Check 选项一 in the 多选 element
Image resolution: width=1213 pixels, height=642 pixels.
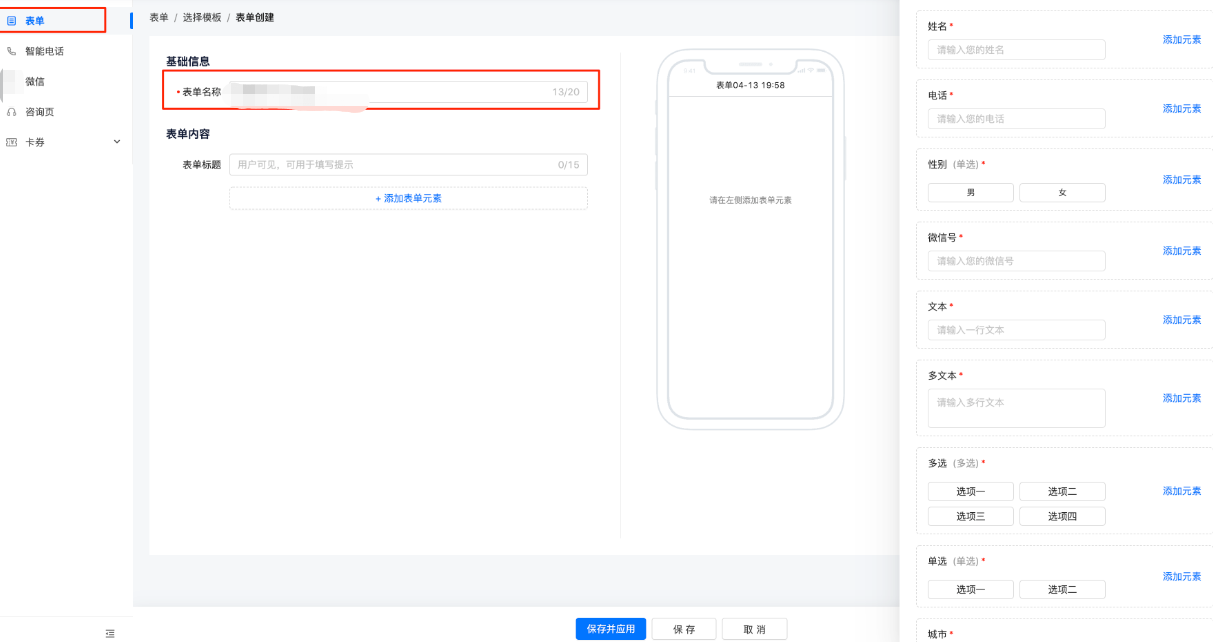969,491
